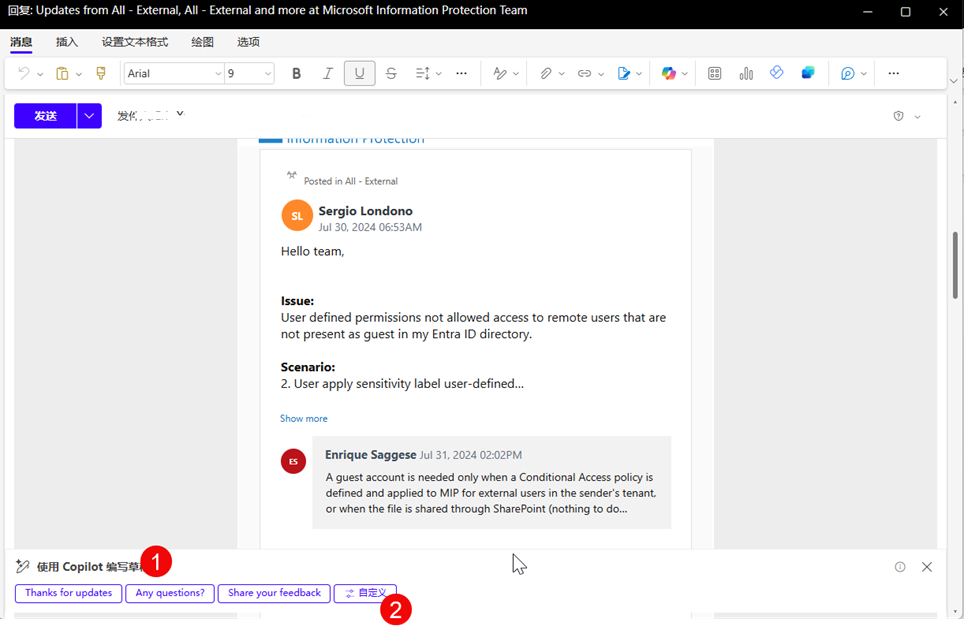Open the send options dropdown beside 发送
This screenshot has width=964, height=626.
tap(89, 116)
